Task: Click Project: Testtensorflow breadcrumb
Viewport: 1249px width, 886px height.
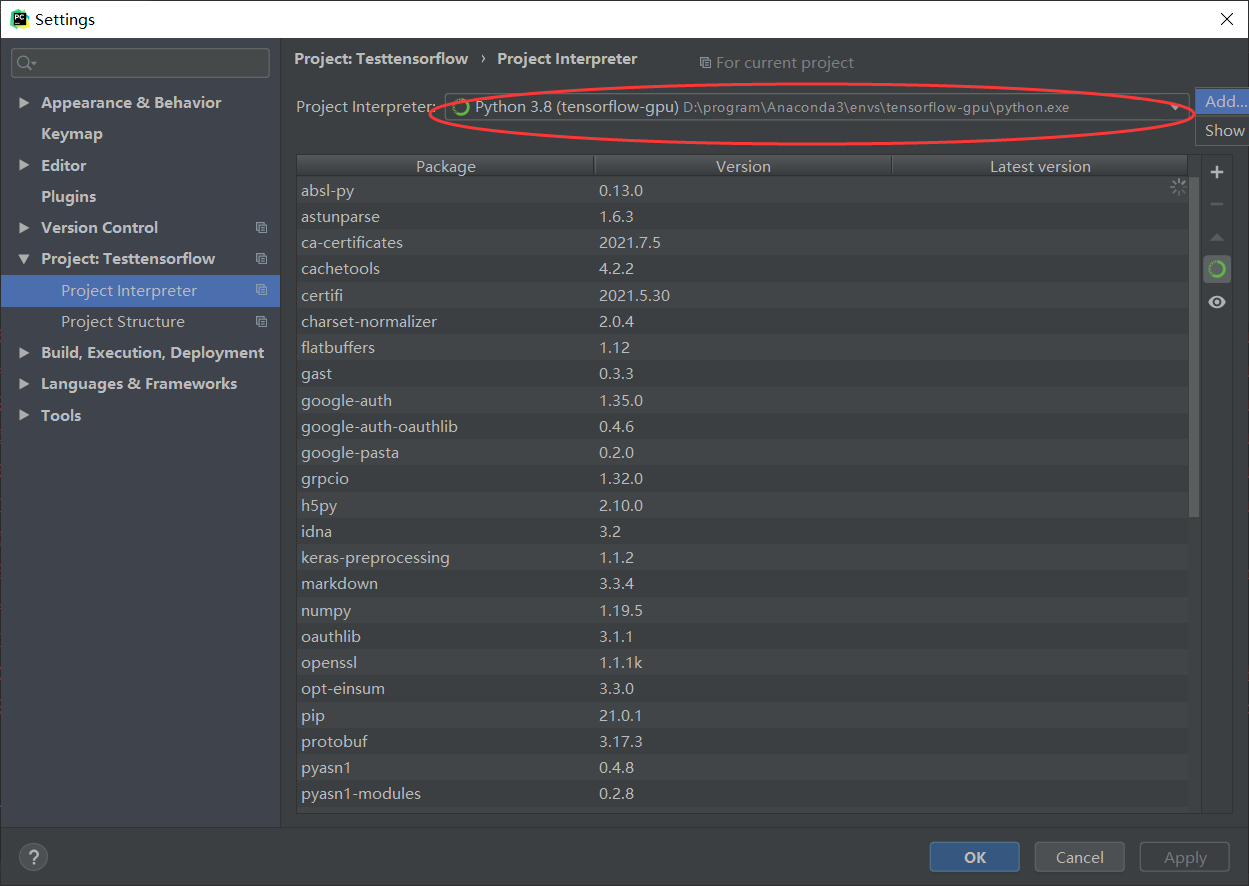Action: pos(381,59)
